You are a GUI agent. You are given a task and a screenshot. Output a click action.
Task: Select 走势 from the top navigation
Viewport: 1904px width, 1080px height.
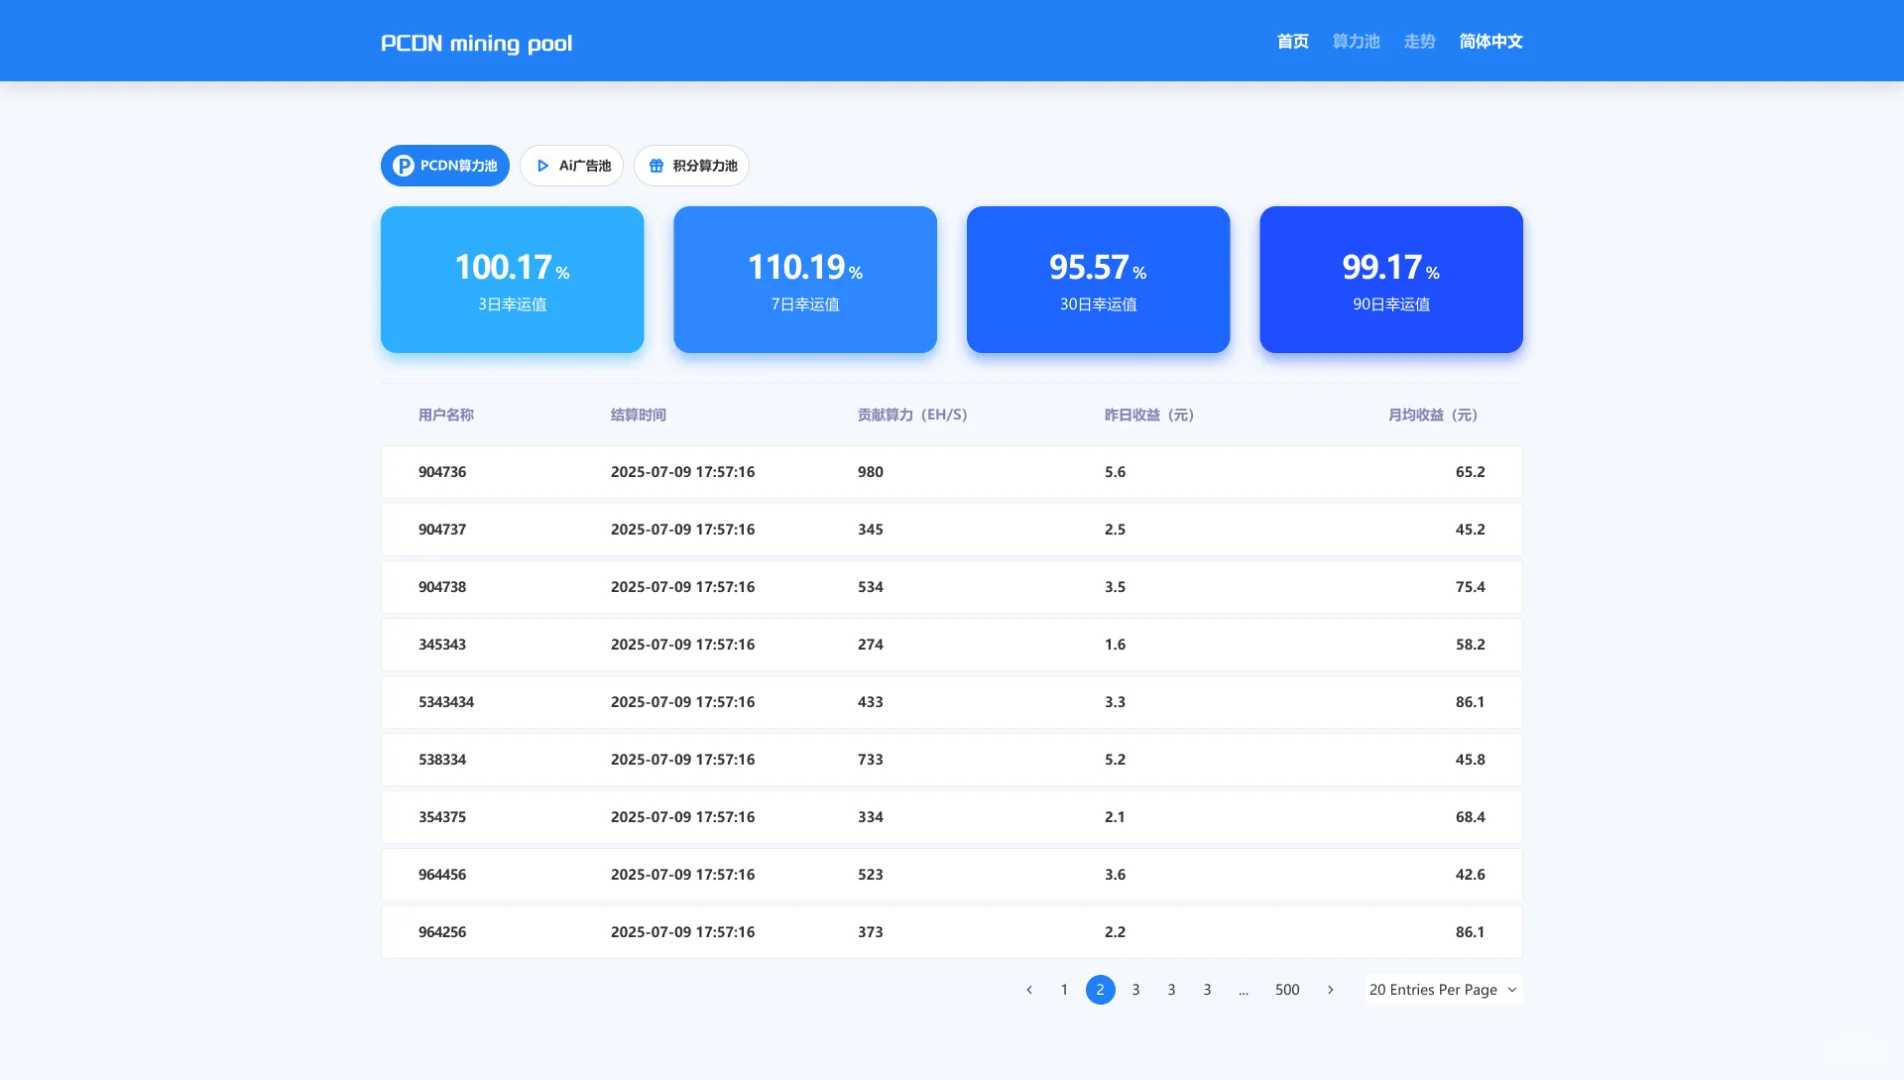[x=1419, y=41]
